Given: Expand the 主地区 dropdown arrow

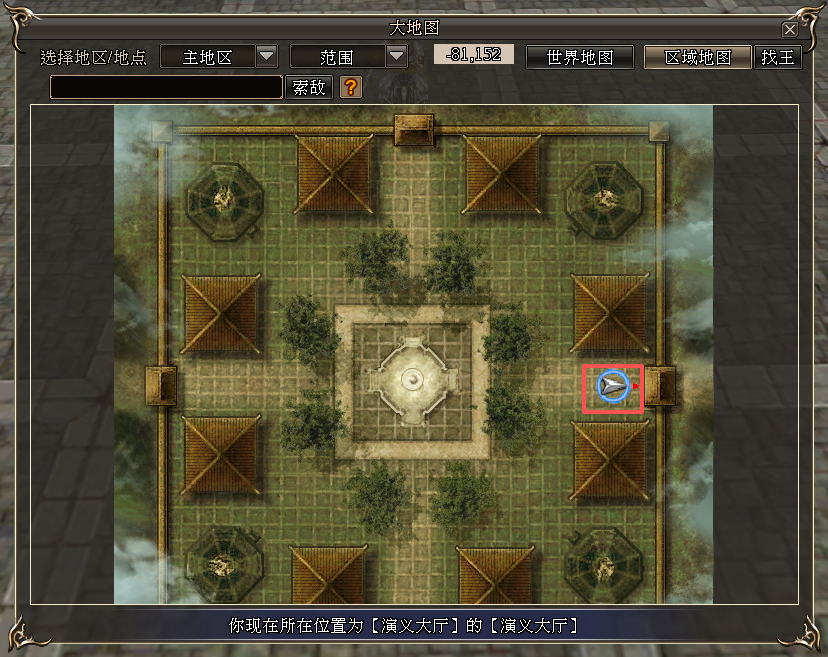Looking at the screenshot, I should [x=267, y=56].
